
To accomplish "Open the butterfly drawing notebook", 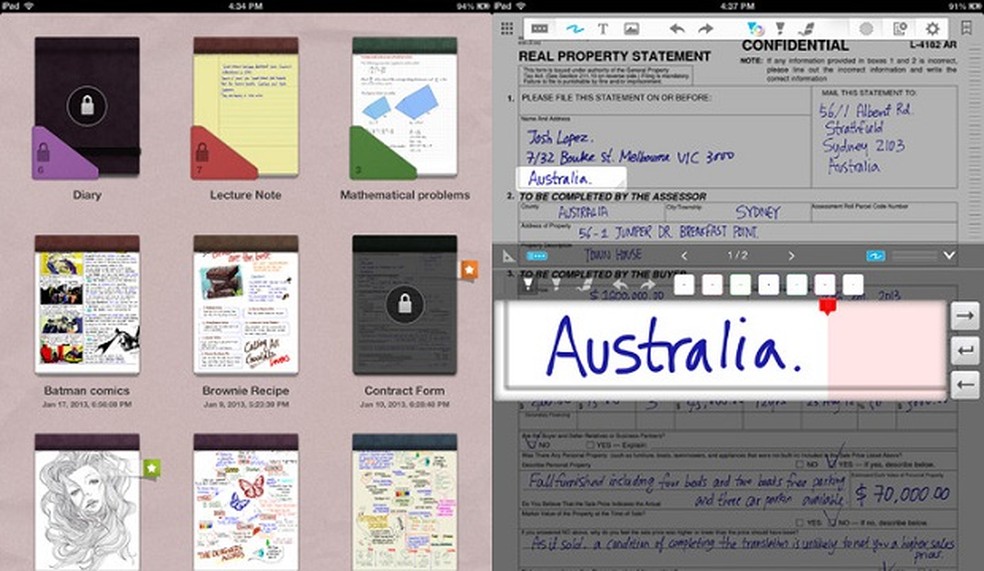I will click(x=246, y=502).
